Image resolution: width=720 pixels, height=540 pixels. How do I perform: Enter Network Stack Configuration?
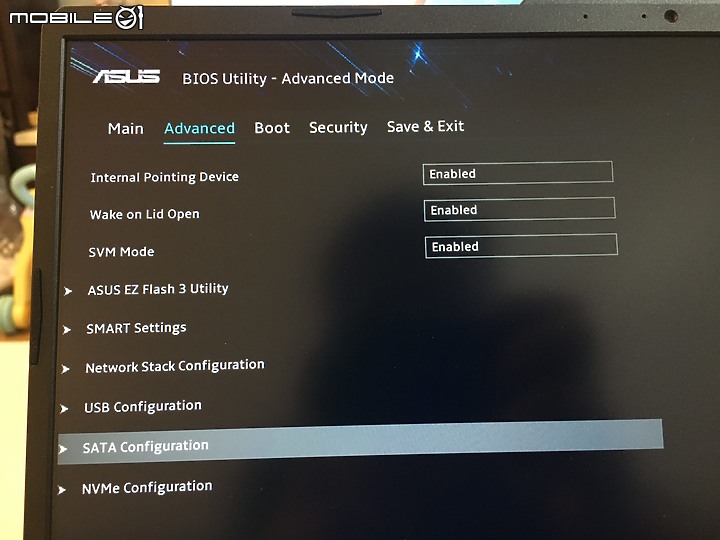click(175, 366)
